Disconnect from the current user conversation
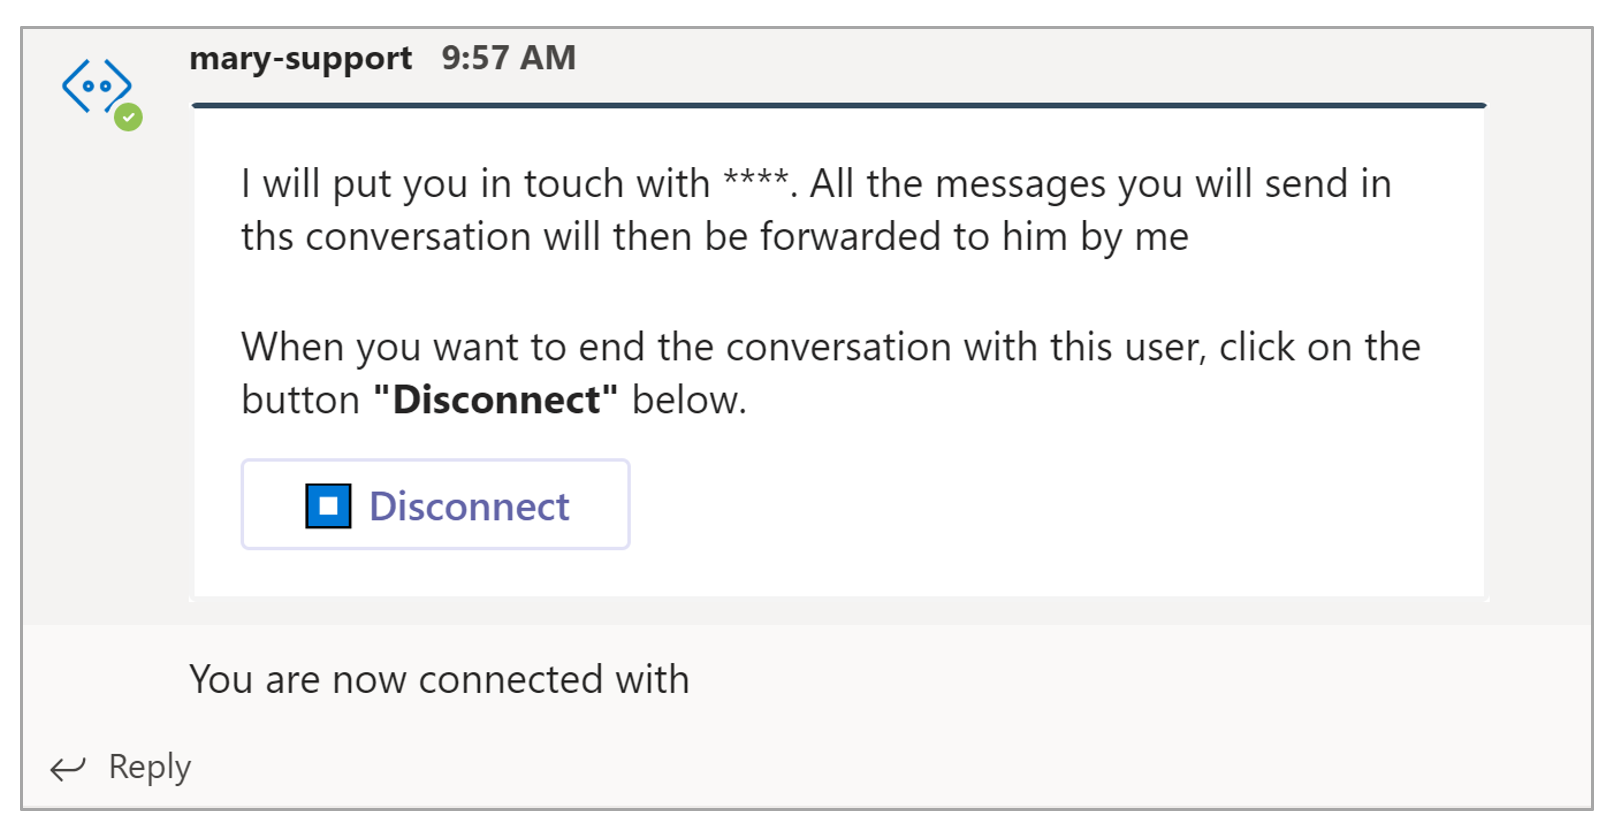1620x824 pixels. 435,504
